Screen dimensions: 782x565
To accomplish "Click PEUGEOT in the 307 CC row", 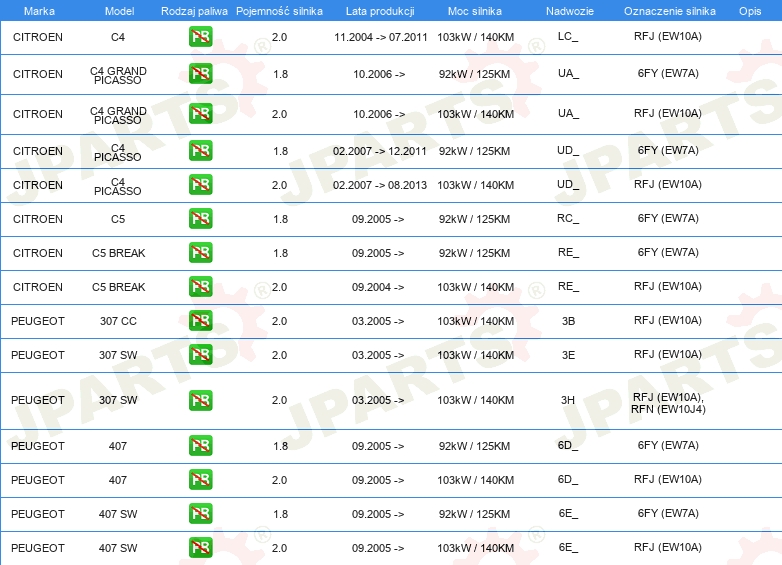I will (x=38, y=321).
